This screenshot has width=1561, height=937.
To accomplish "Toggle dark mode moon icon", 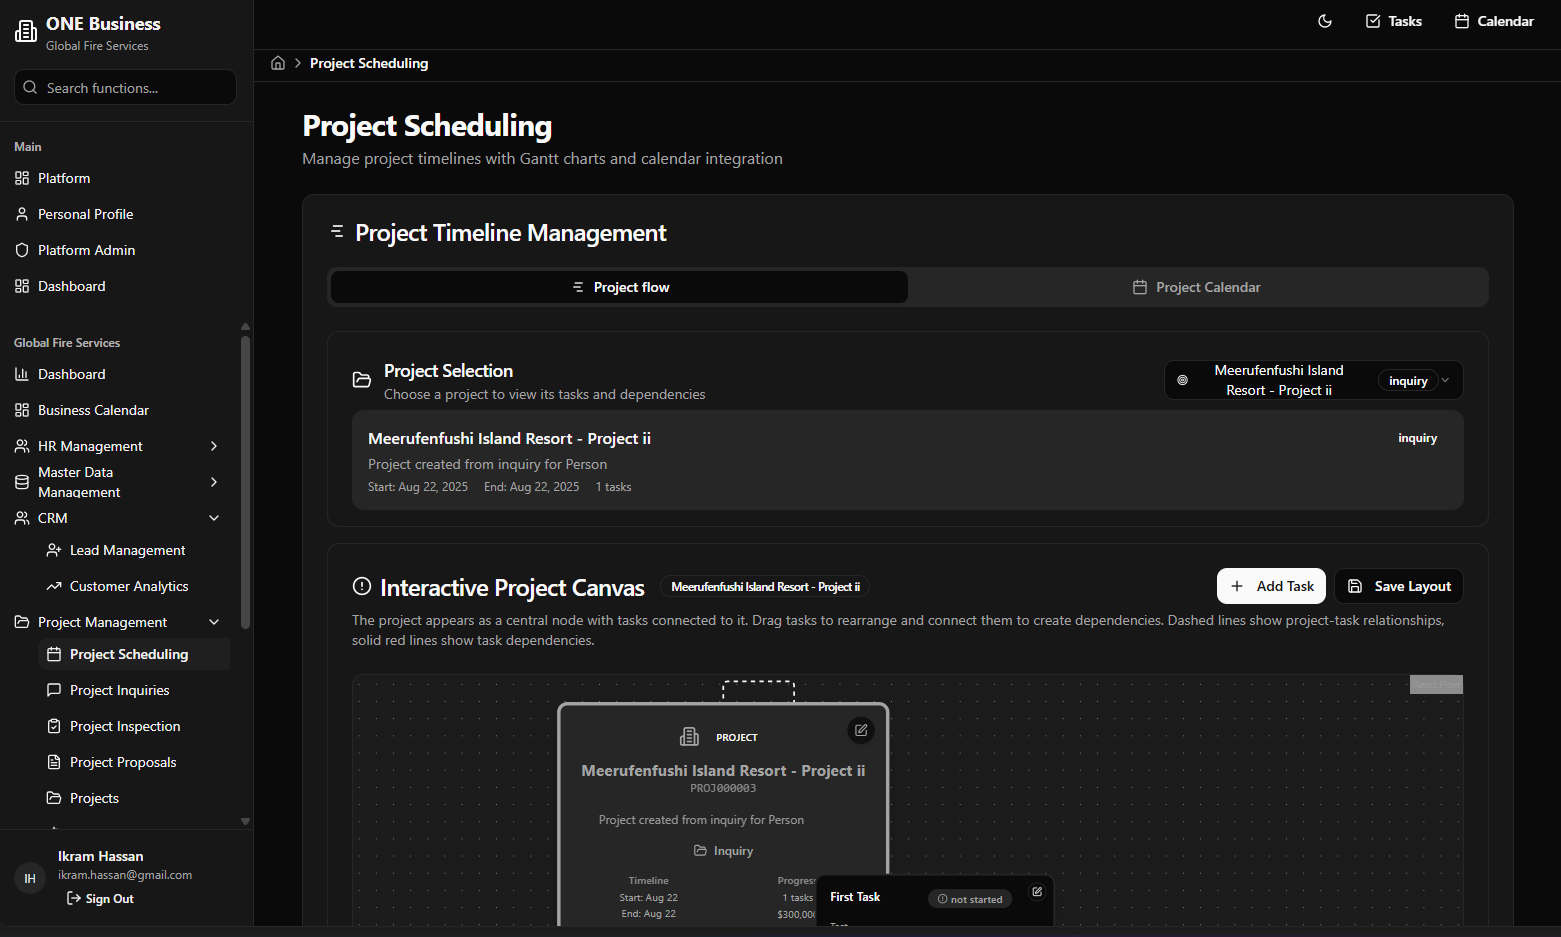I will point(1325,21).
